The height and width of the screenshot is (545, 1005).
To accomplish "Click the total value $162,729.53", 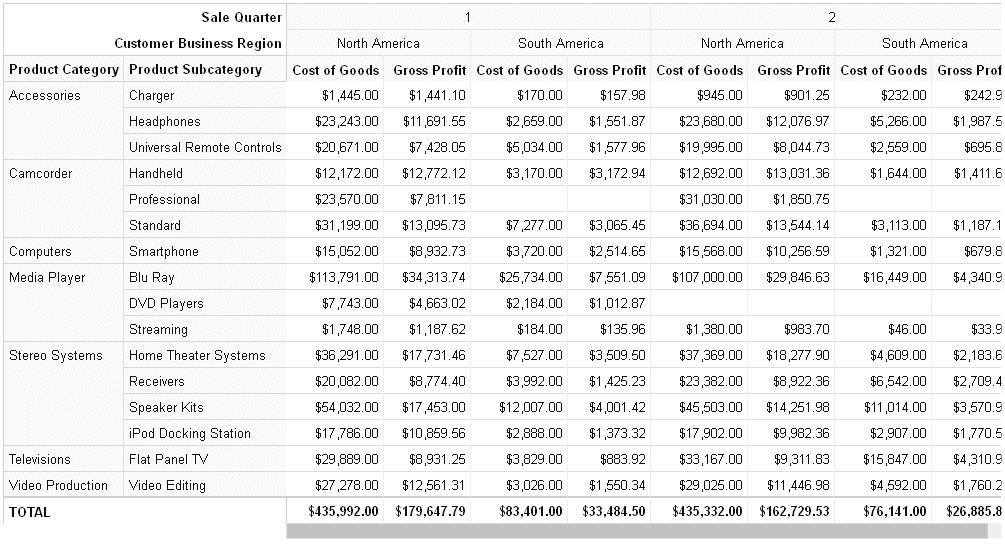I will [794, 512].
